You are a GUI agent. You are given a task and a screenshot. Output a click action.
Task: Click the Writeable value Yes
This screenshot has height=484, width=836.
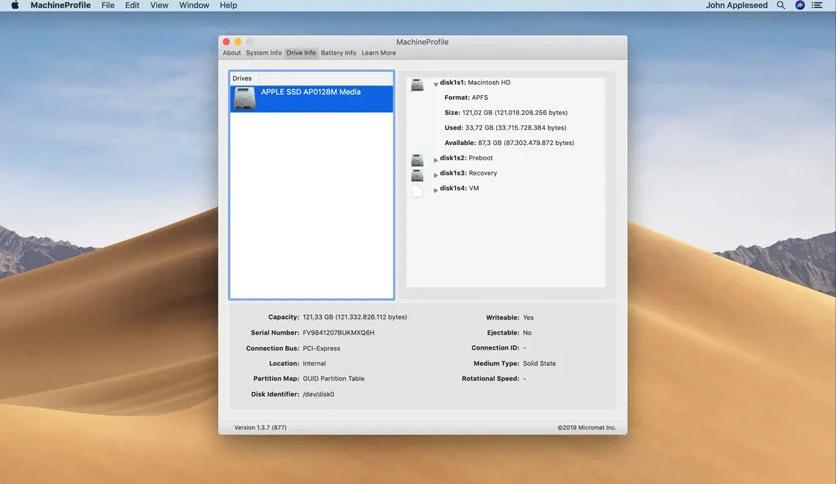pos(528,318)
